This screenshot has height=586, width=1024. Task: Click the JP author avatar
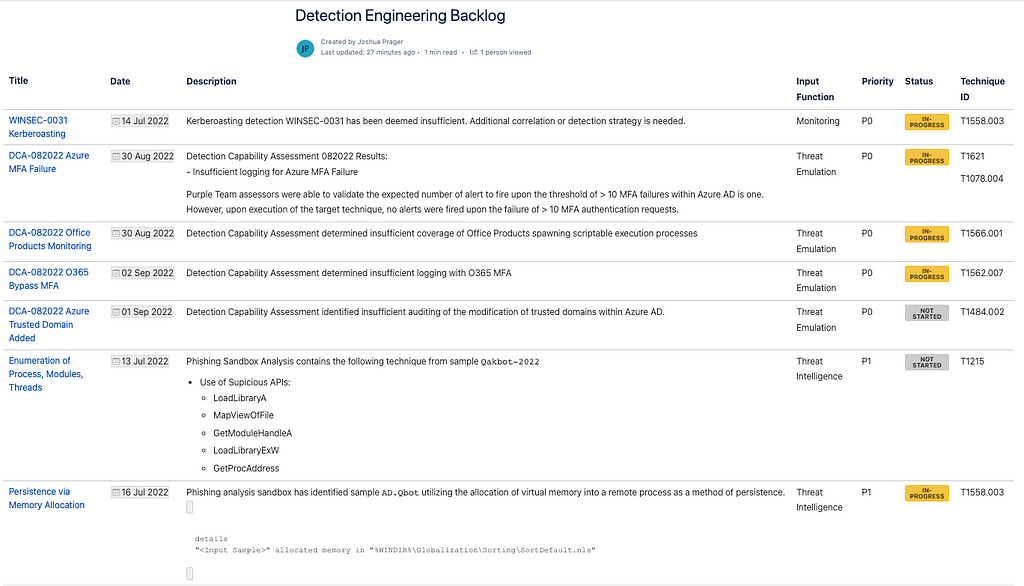tap(305, 48)
